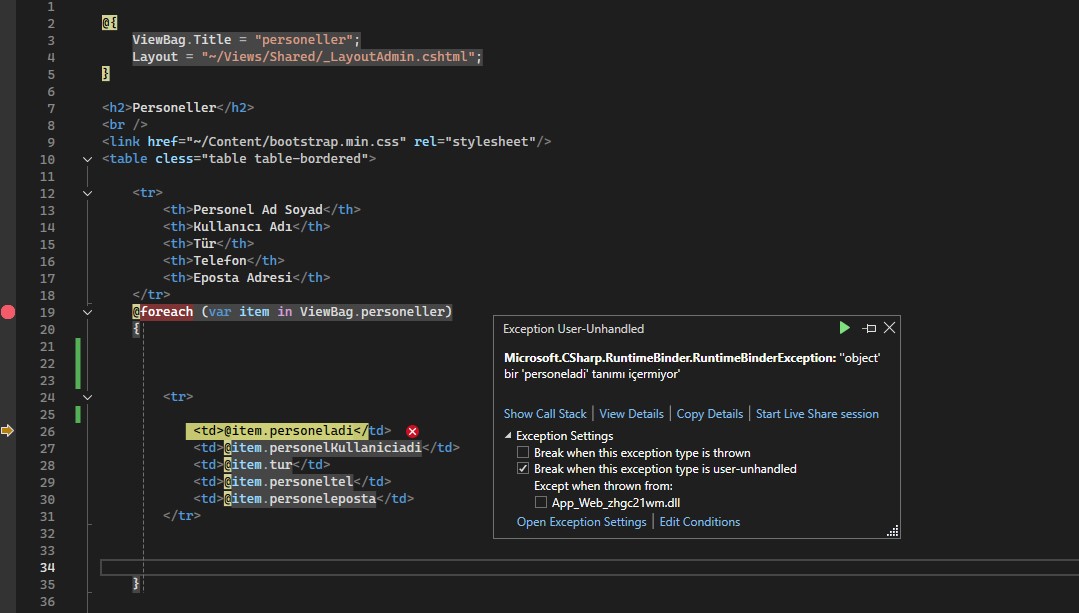Click the green Continue arrow in exception popup
The width and height of the screenshot is (1079, 613).
844,328
